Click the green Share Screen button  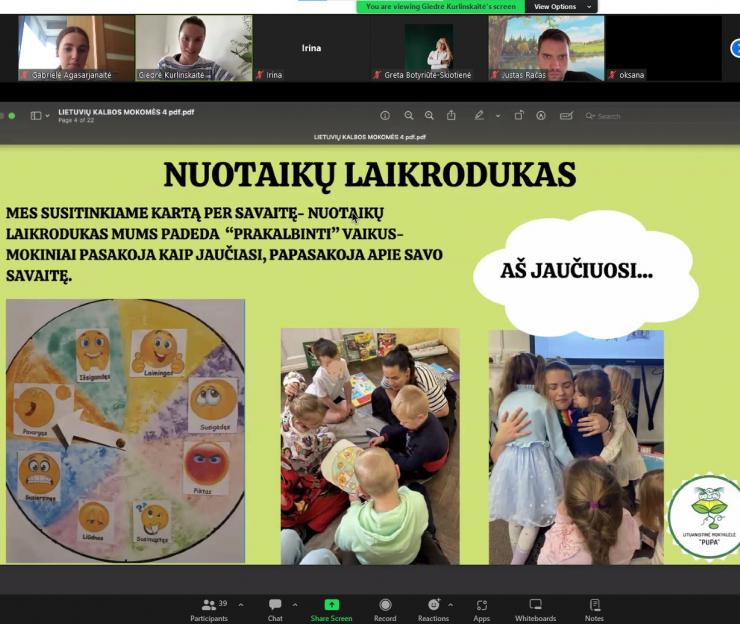tap(331, 610)
